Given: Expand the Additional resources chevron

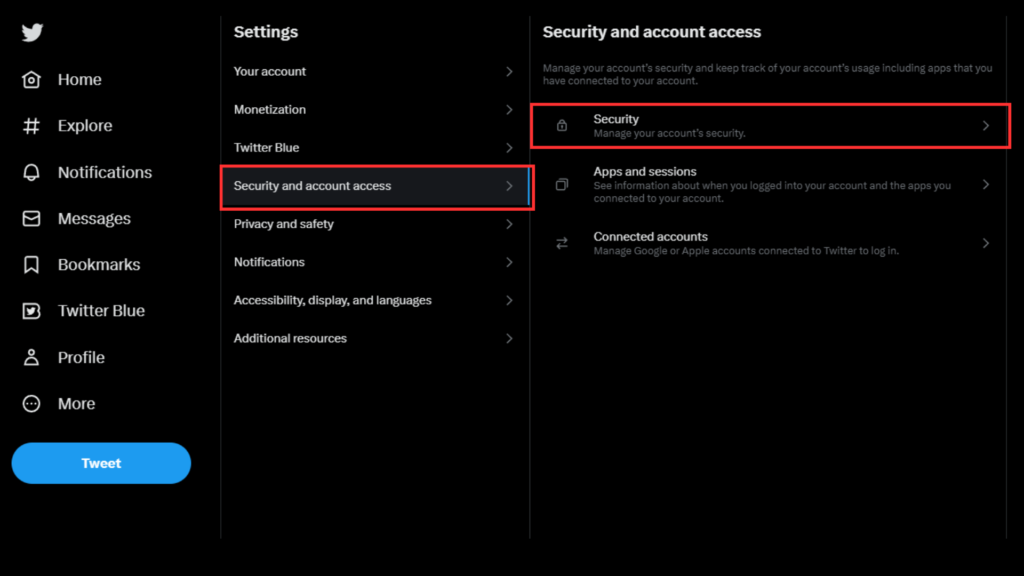Looking at the screenshot, I should [509, 339].
